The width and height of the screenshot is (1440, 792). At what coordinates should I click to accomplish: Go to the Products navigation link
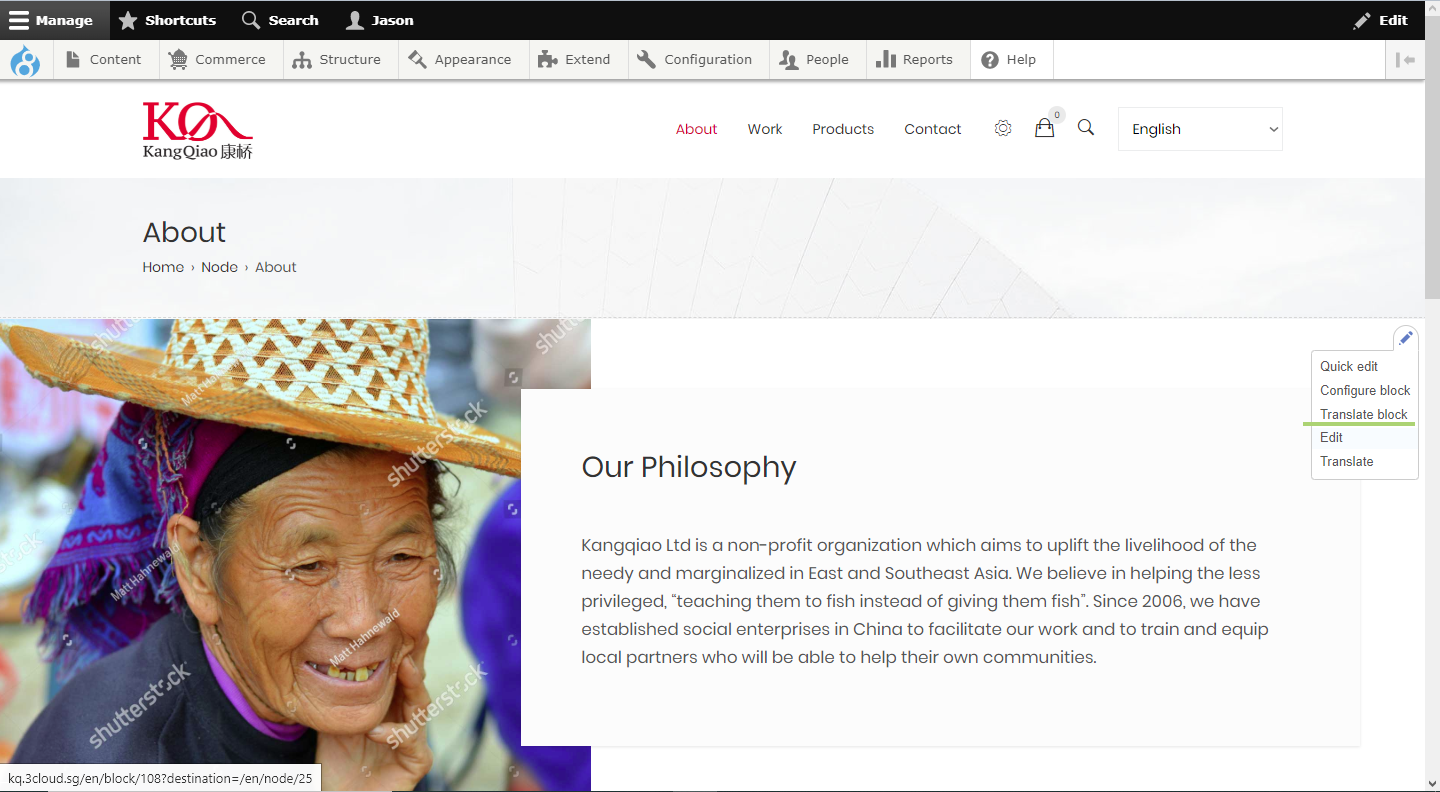pos(843,129)
